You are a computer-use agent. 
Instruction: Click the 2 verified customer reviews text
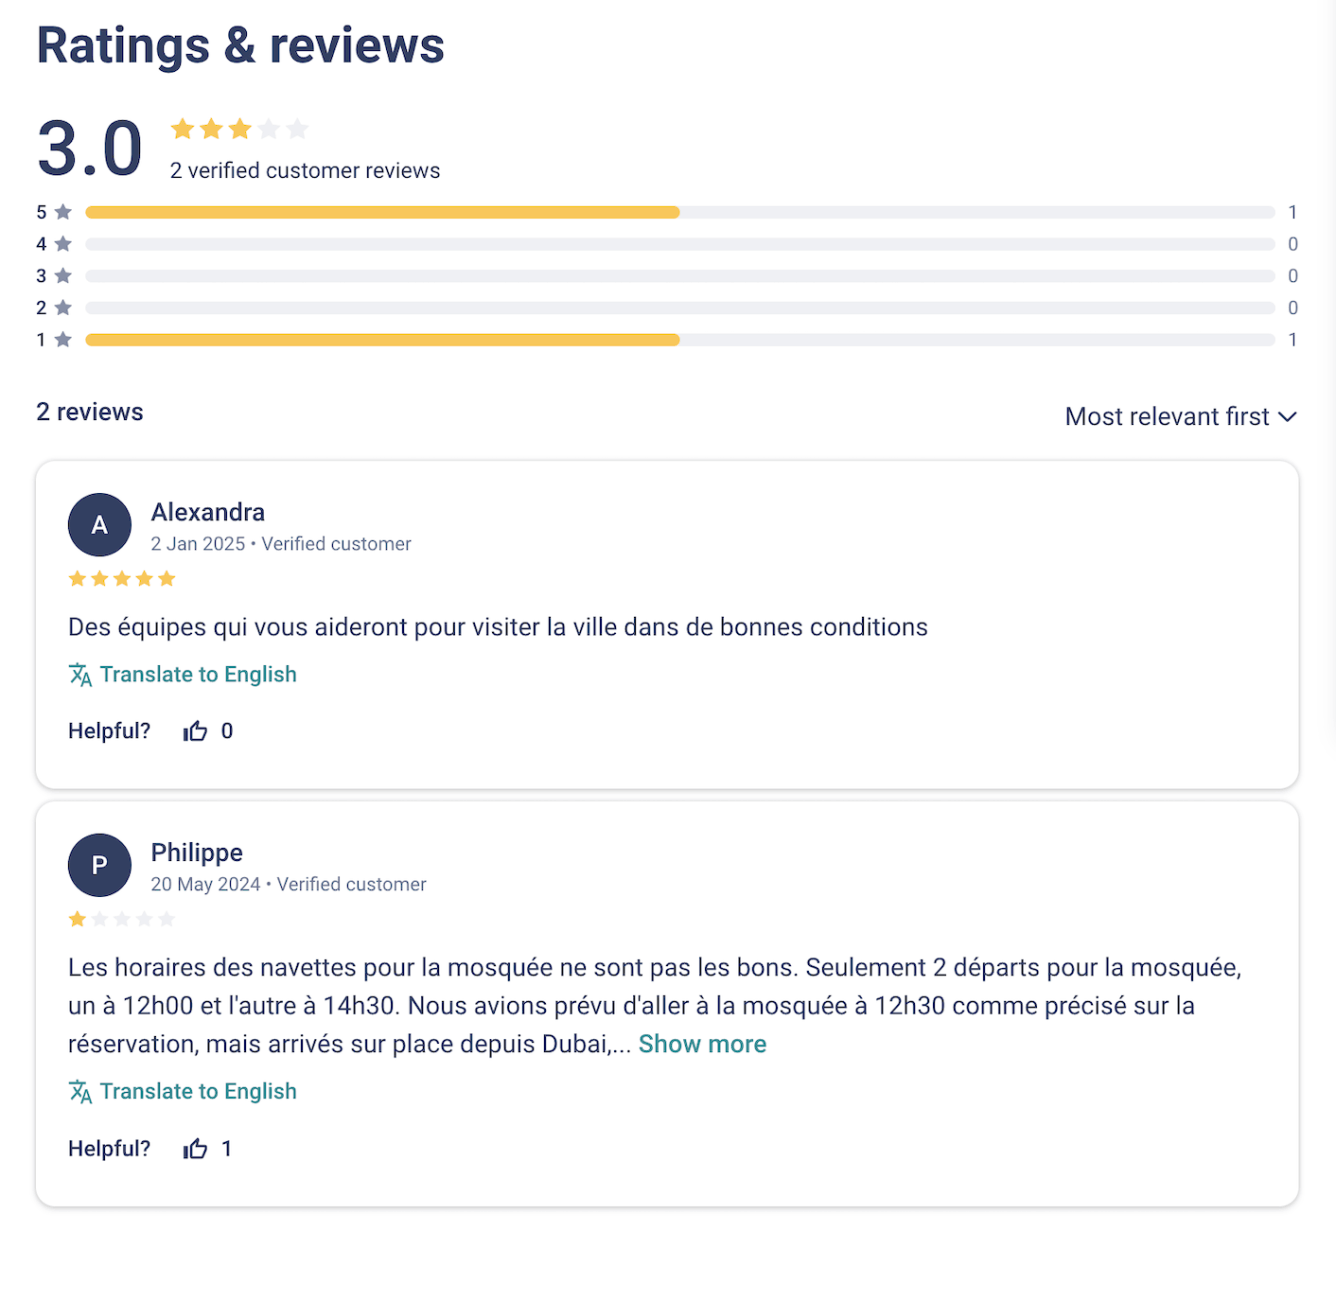(x=305, y=171)
